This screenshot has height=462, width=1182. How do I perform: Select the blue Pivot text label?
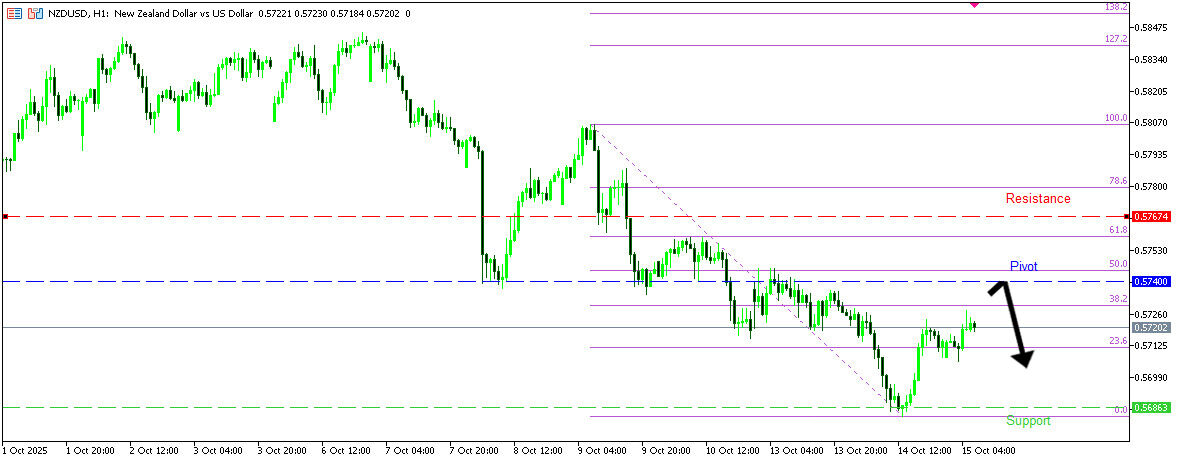pos(1023,266)
